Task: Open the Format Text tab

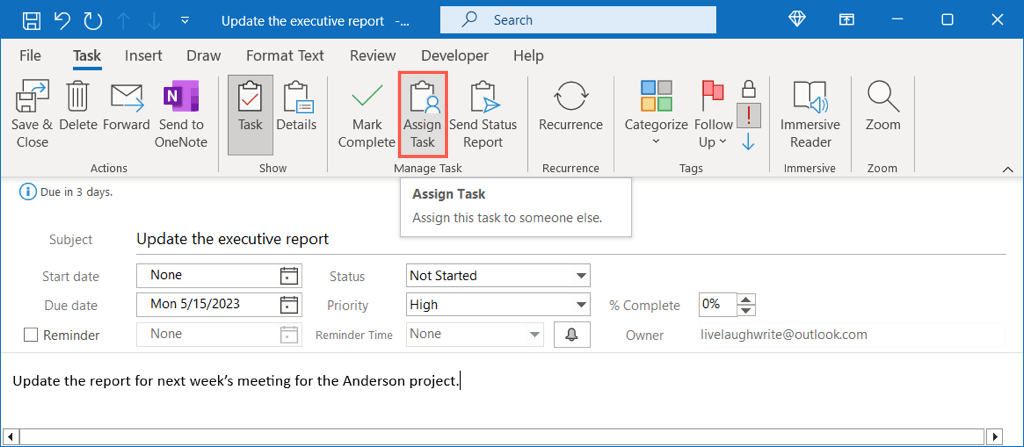Action: click(x=285, y=56)
